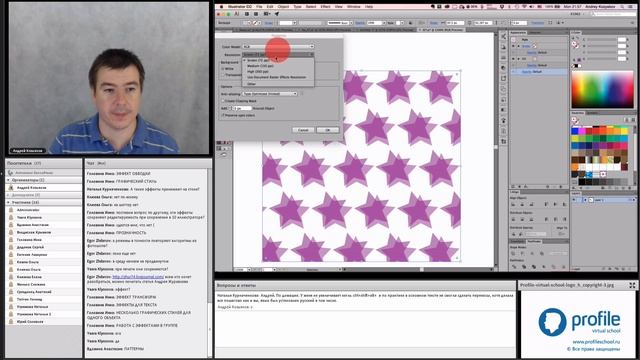
Task: Select the magenta swatch in Swatches panel
Action: click(x=582, y=131)
